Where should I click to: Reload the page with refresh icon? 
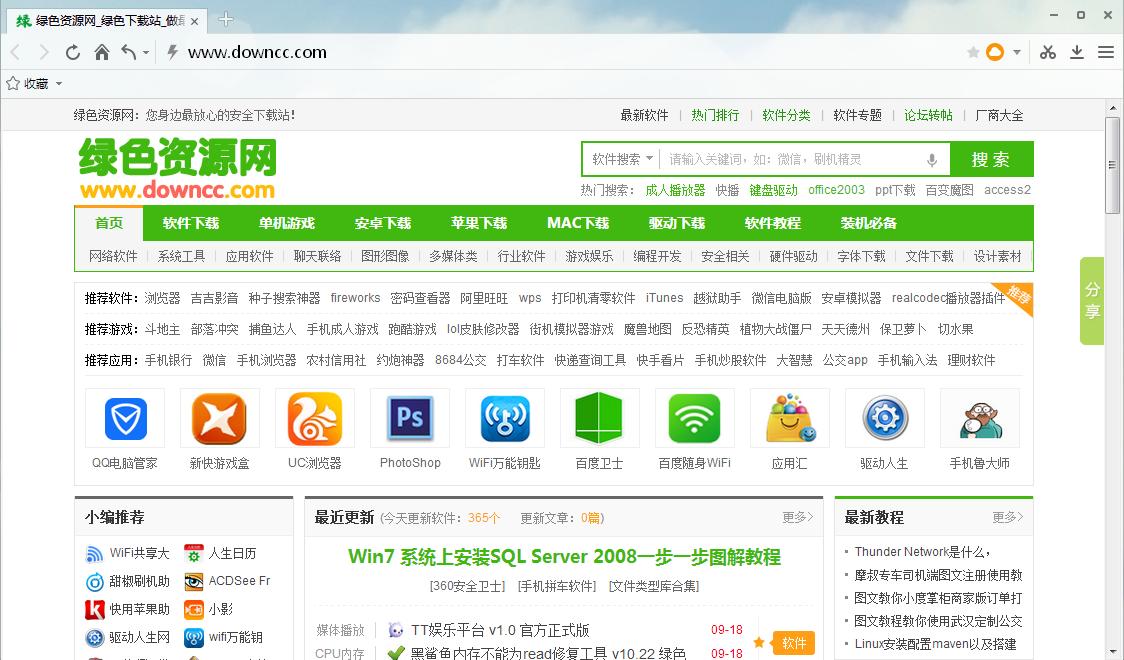(x=72, y=52)
